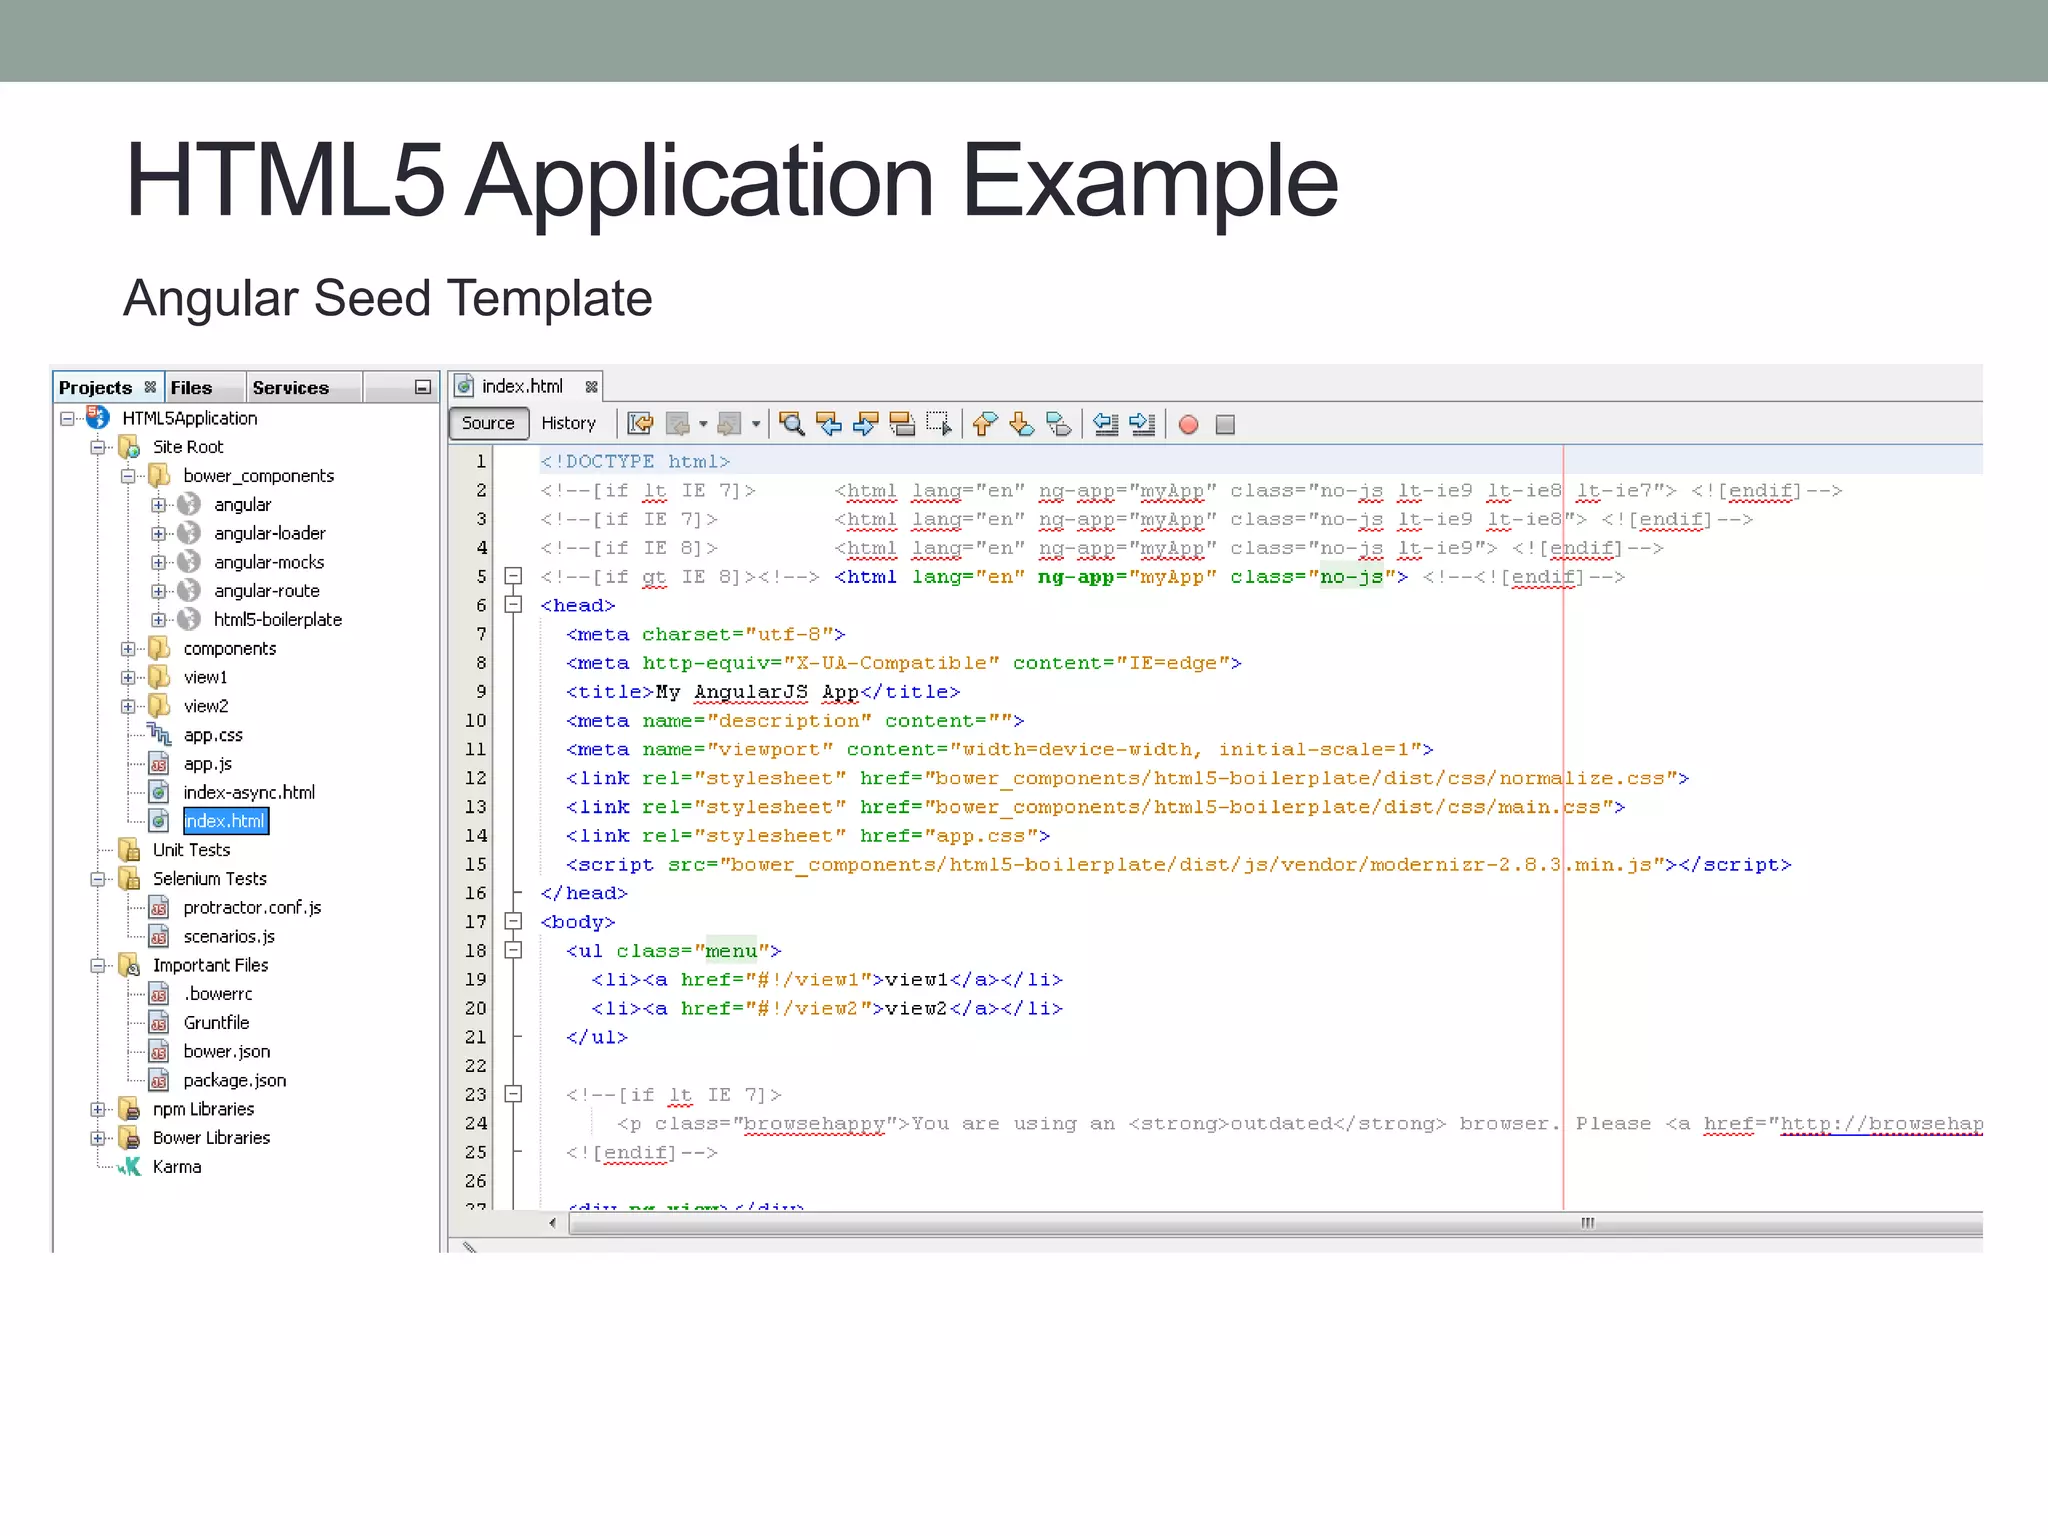
Task: Click the DOCTYPE html code line
Action: click(x=635, y=461)
